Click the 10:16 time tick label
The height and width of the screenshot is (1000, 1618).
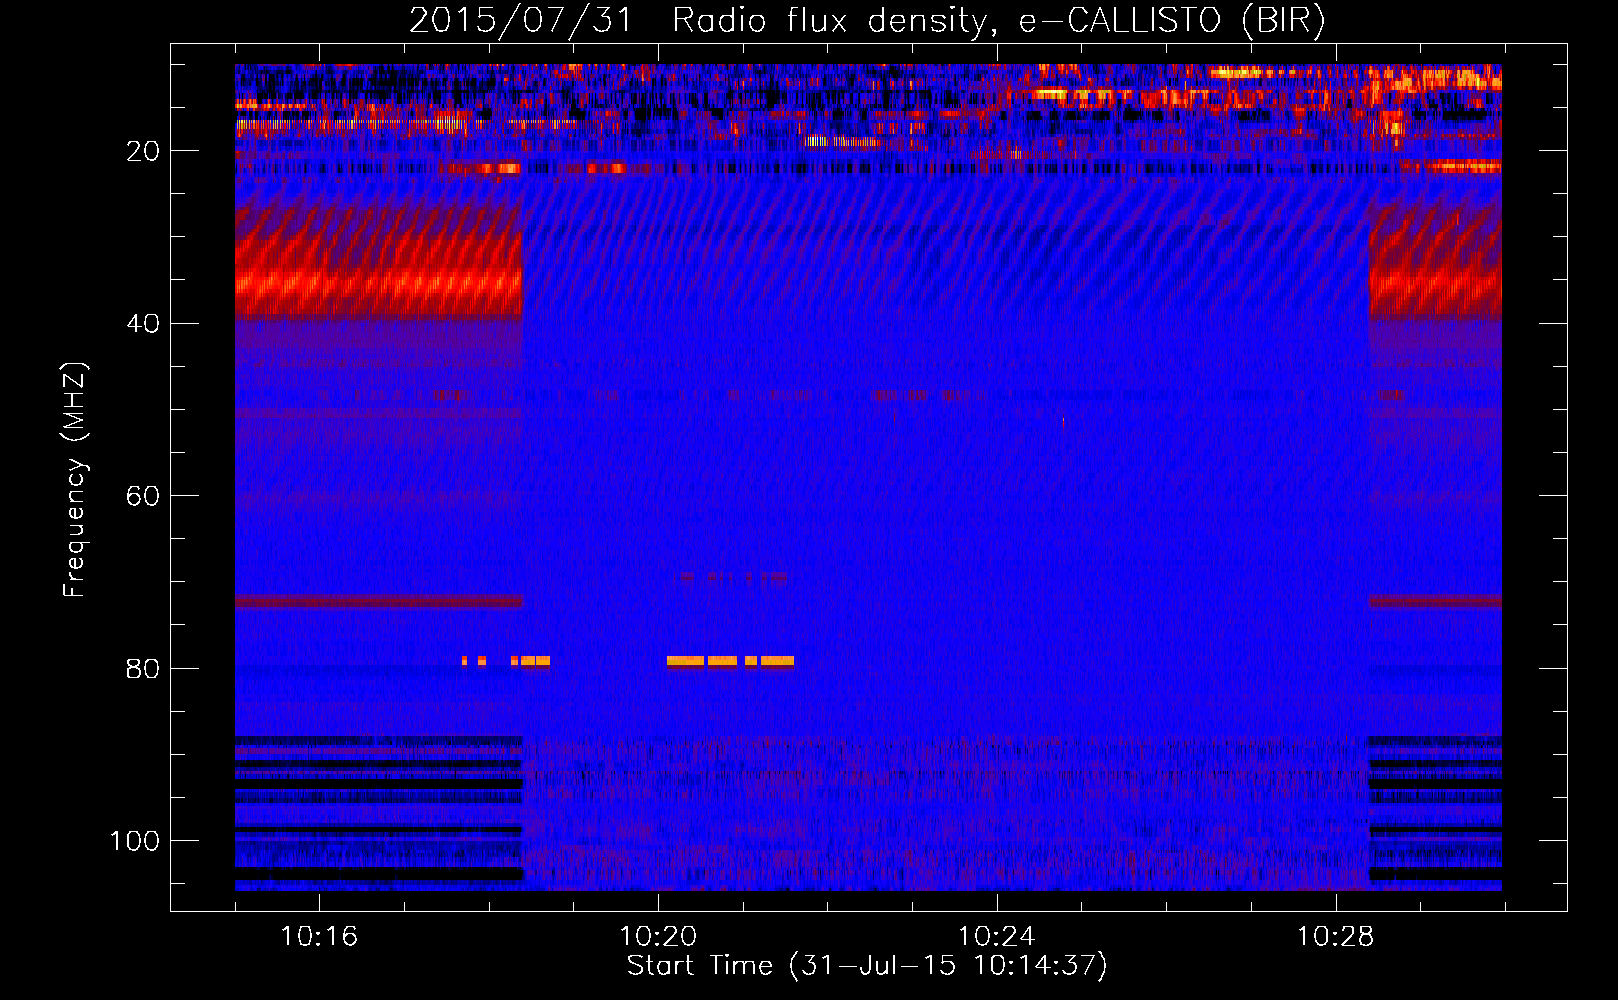[319, 937]
